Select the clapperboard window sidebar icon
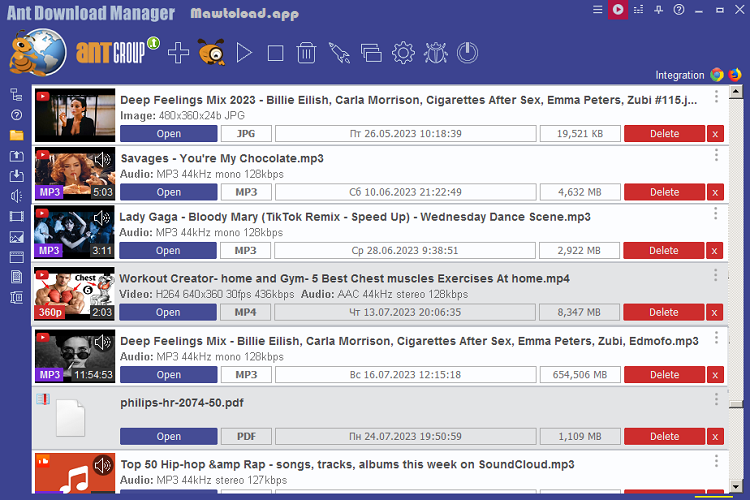The height and width of the screenshot is (500, 750). [16, 257]
